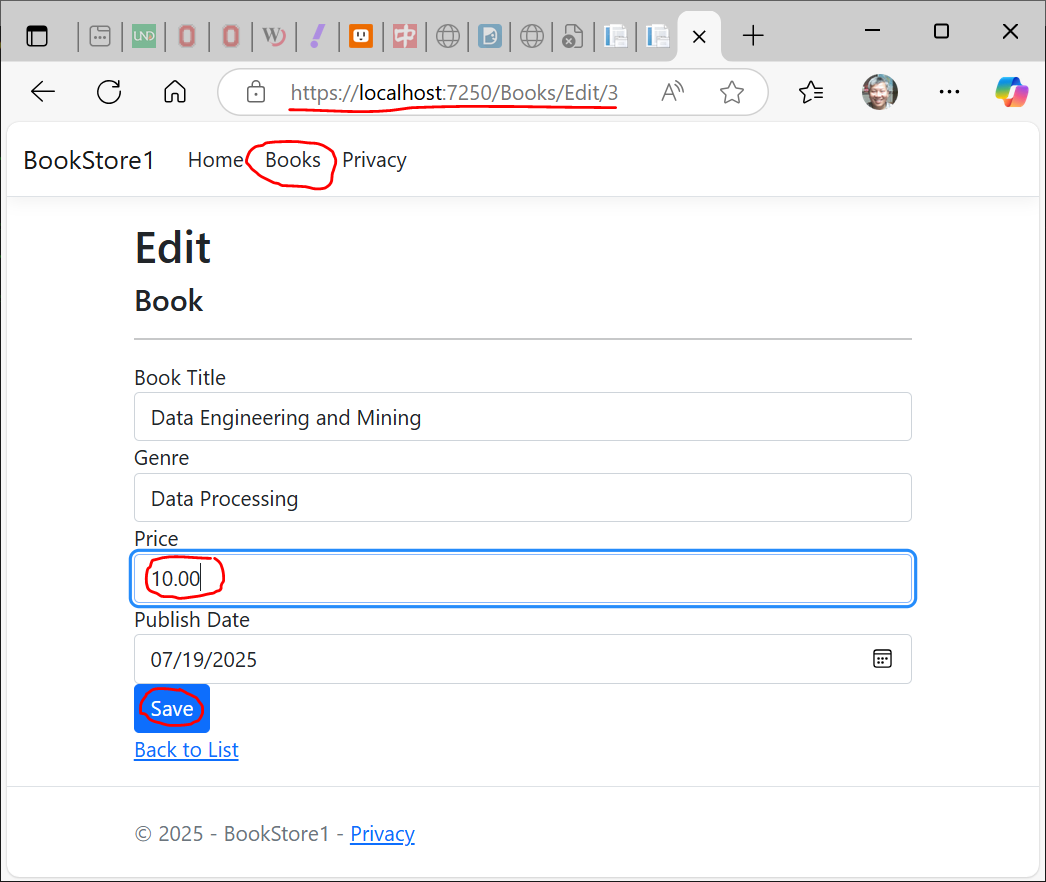This screenshot has width=1046, height=882.
Task: Switch to the purple slash favicon tab
Action: (318, 36)
